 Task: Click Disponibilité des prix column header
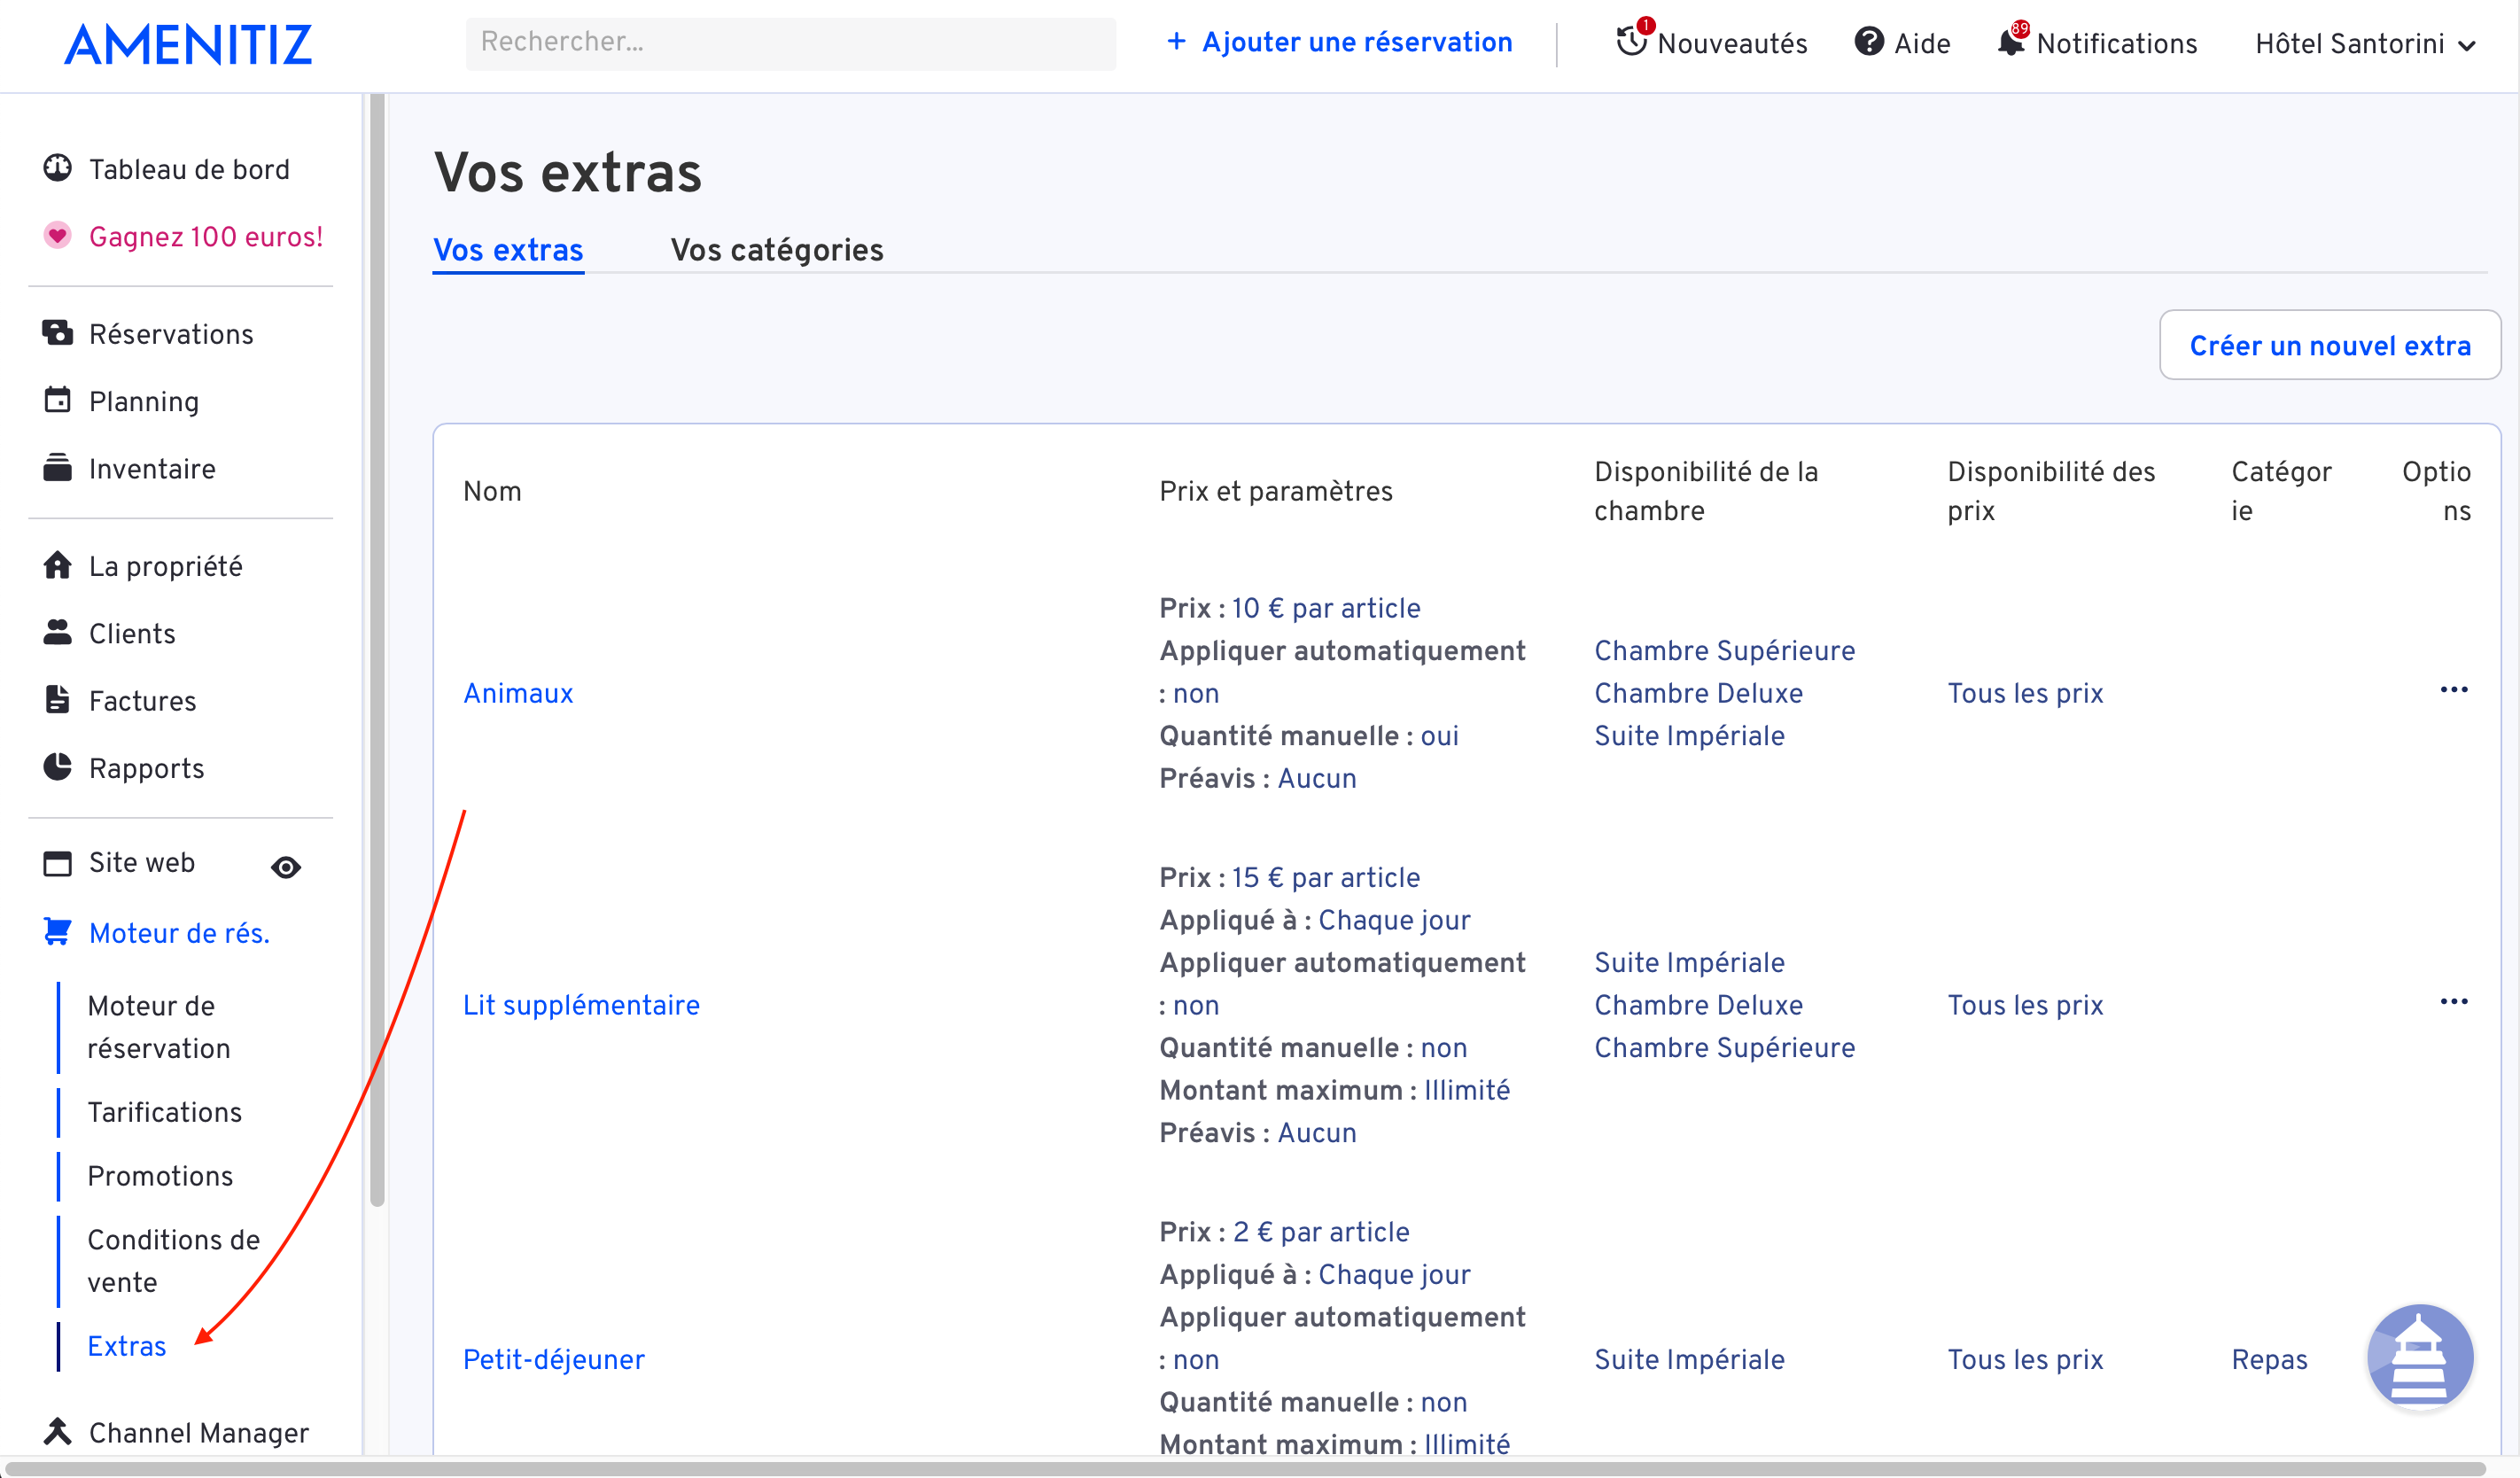(2051, 491)
